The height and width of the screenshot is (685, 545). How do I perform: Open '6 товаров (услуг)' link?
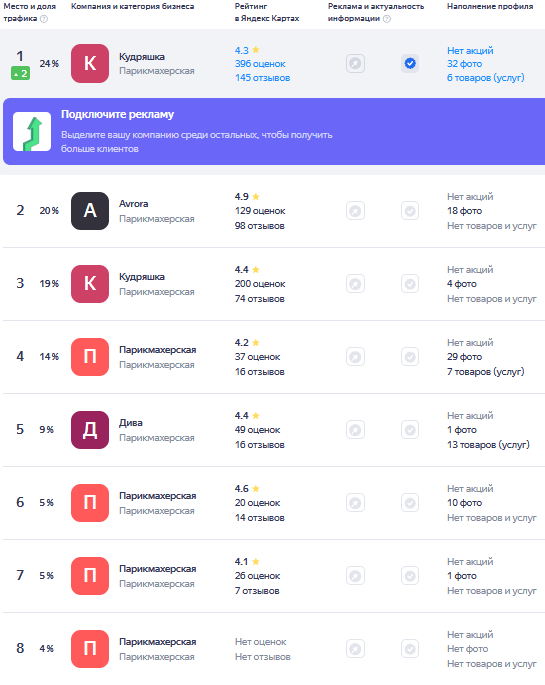pos(486,78)
